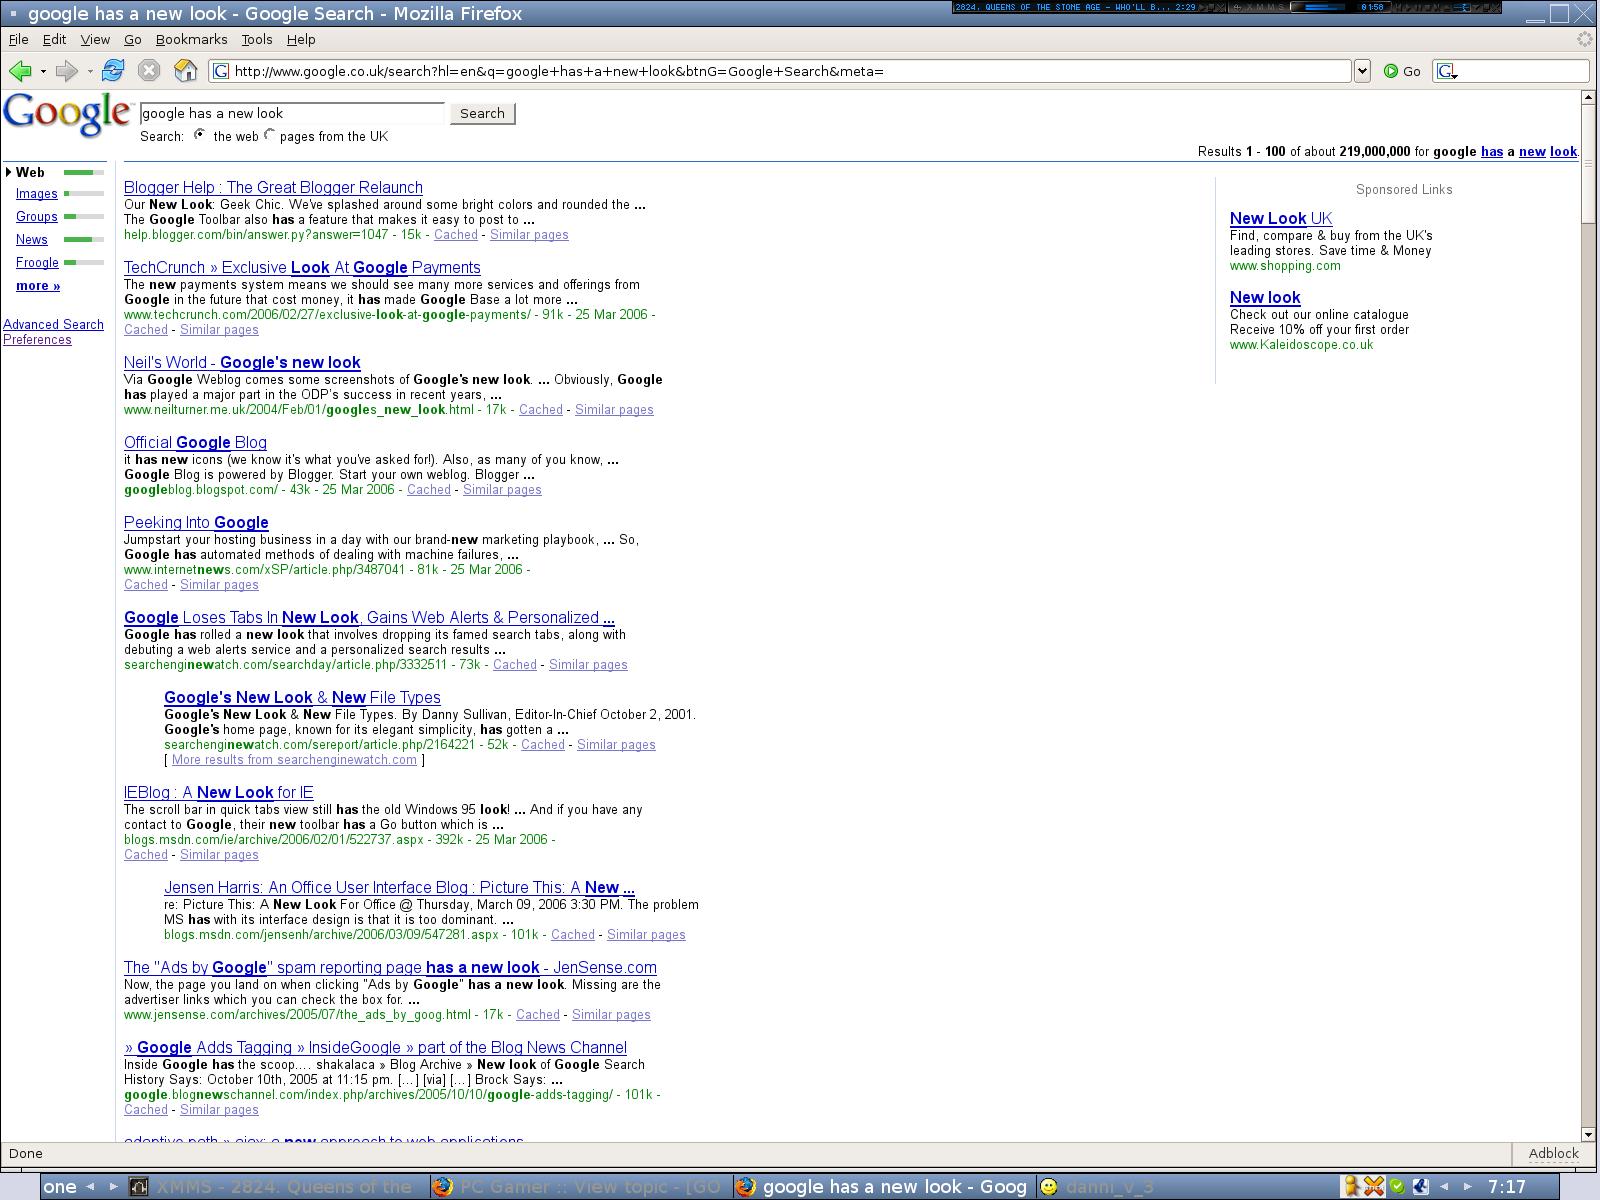Open the forward button history dropdown
This screenshot has width=1600, height=1200.
[90, 71]
